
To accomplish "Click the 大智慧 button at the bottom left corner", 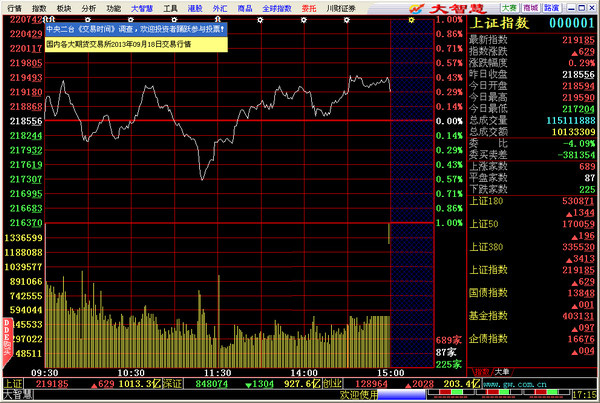I will (18, 395).
